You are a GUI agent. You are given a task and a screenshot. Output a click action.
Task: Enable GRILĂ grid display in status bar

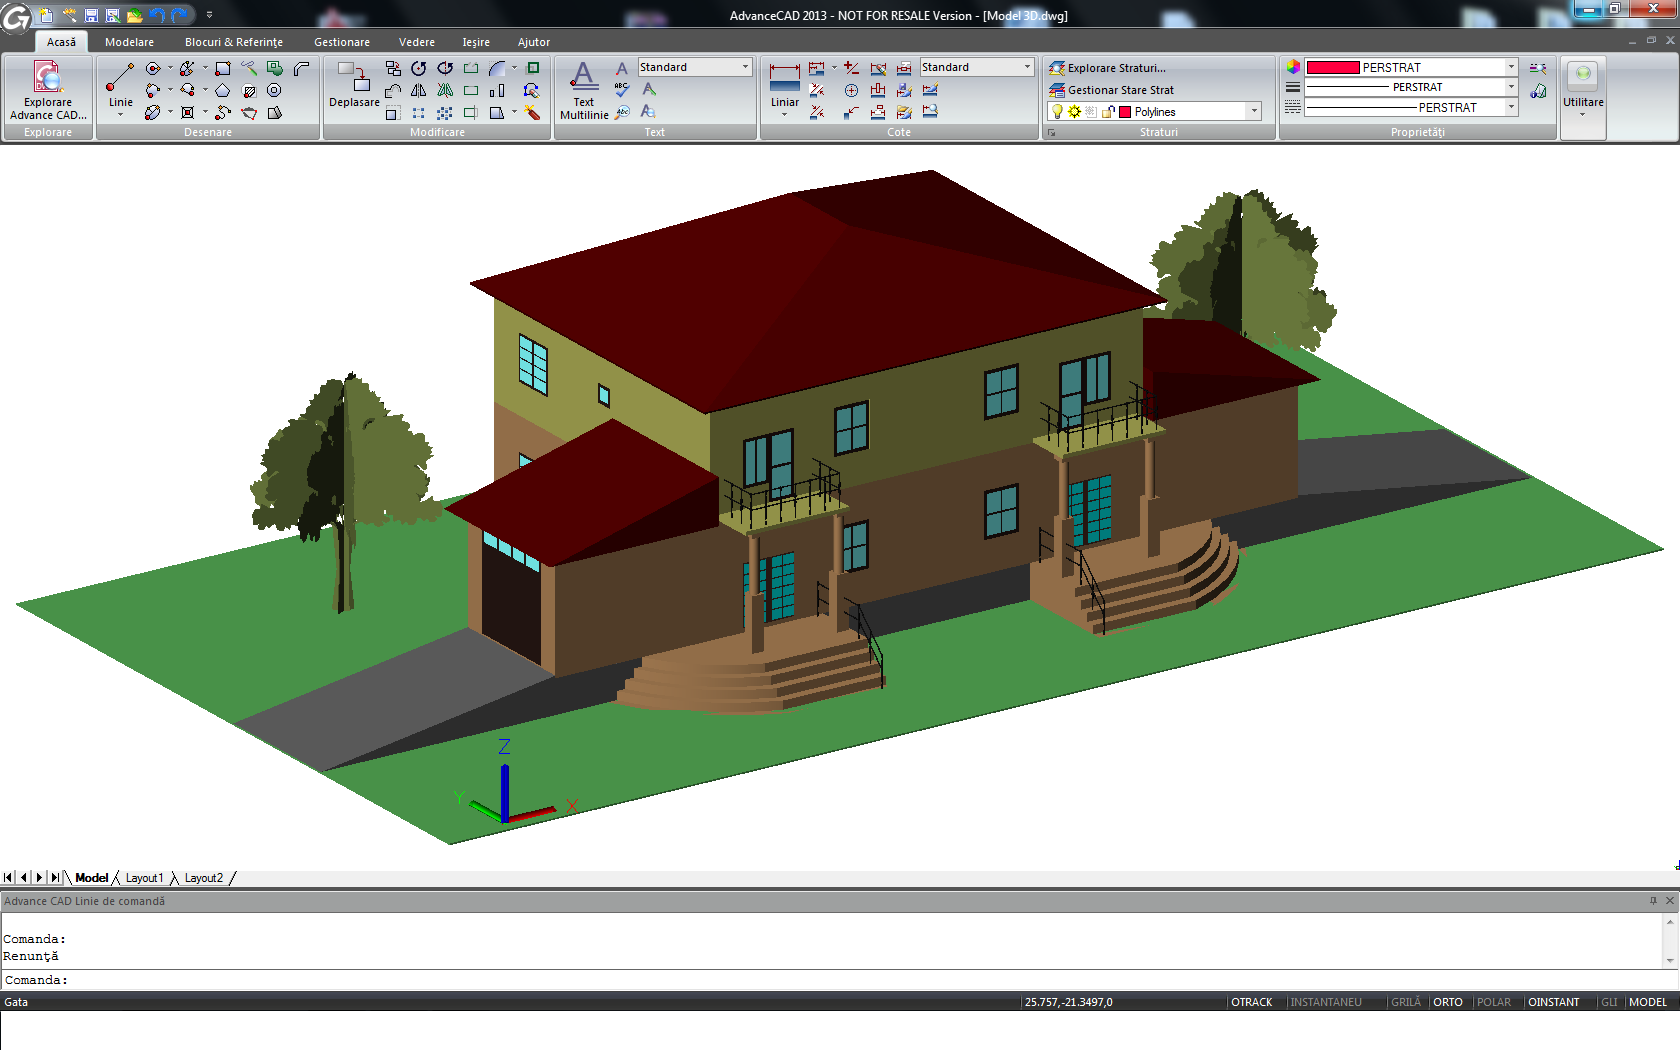pyautogui.click(x=1405, y=1002)
